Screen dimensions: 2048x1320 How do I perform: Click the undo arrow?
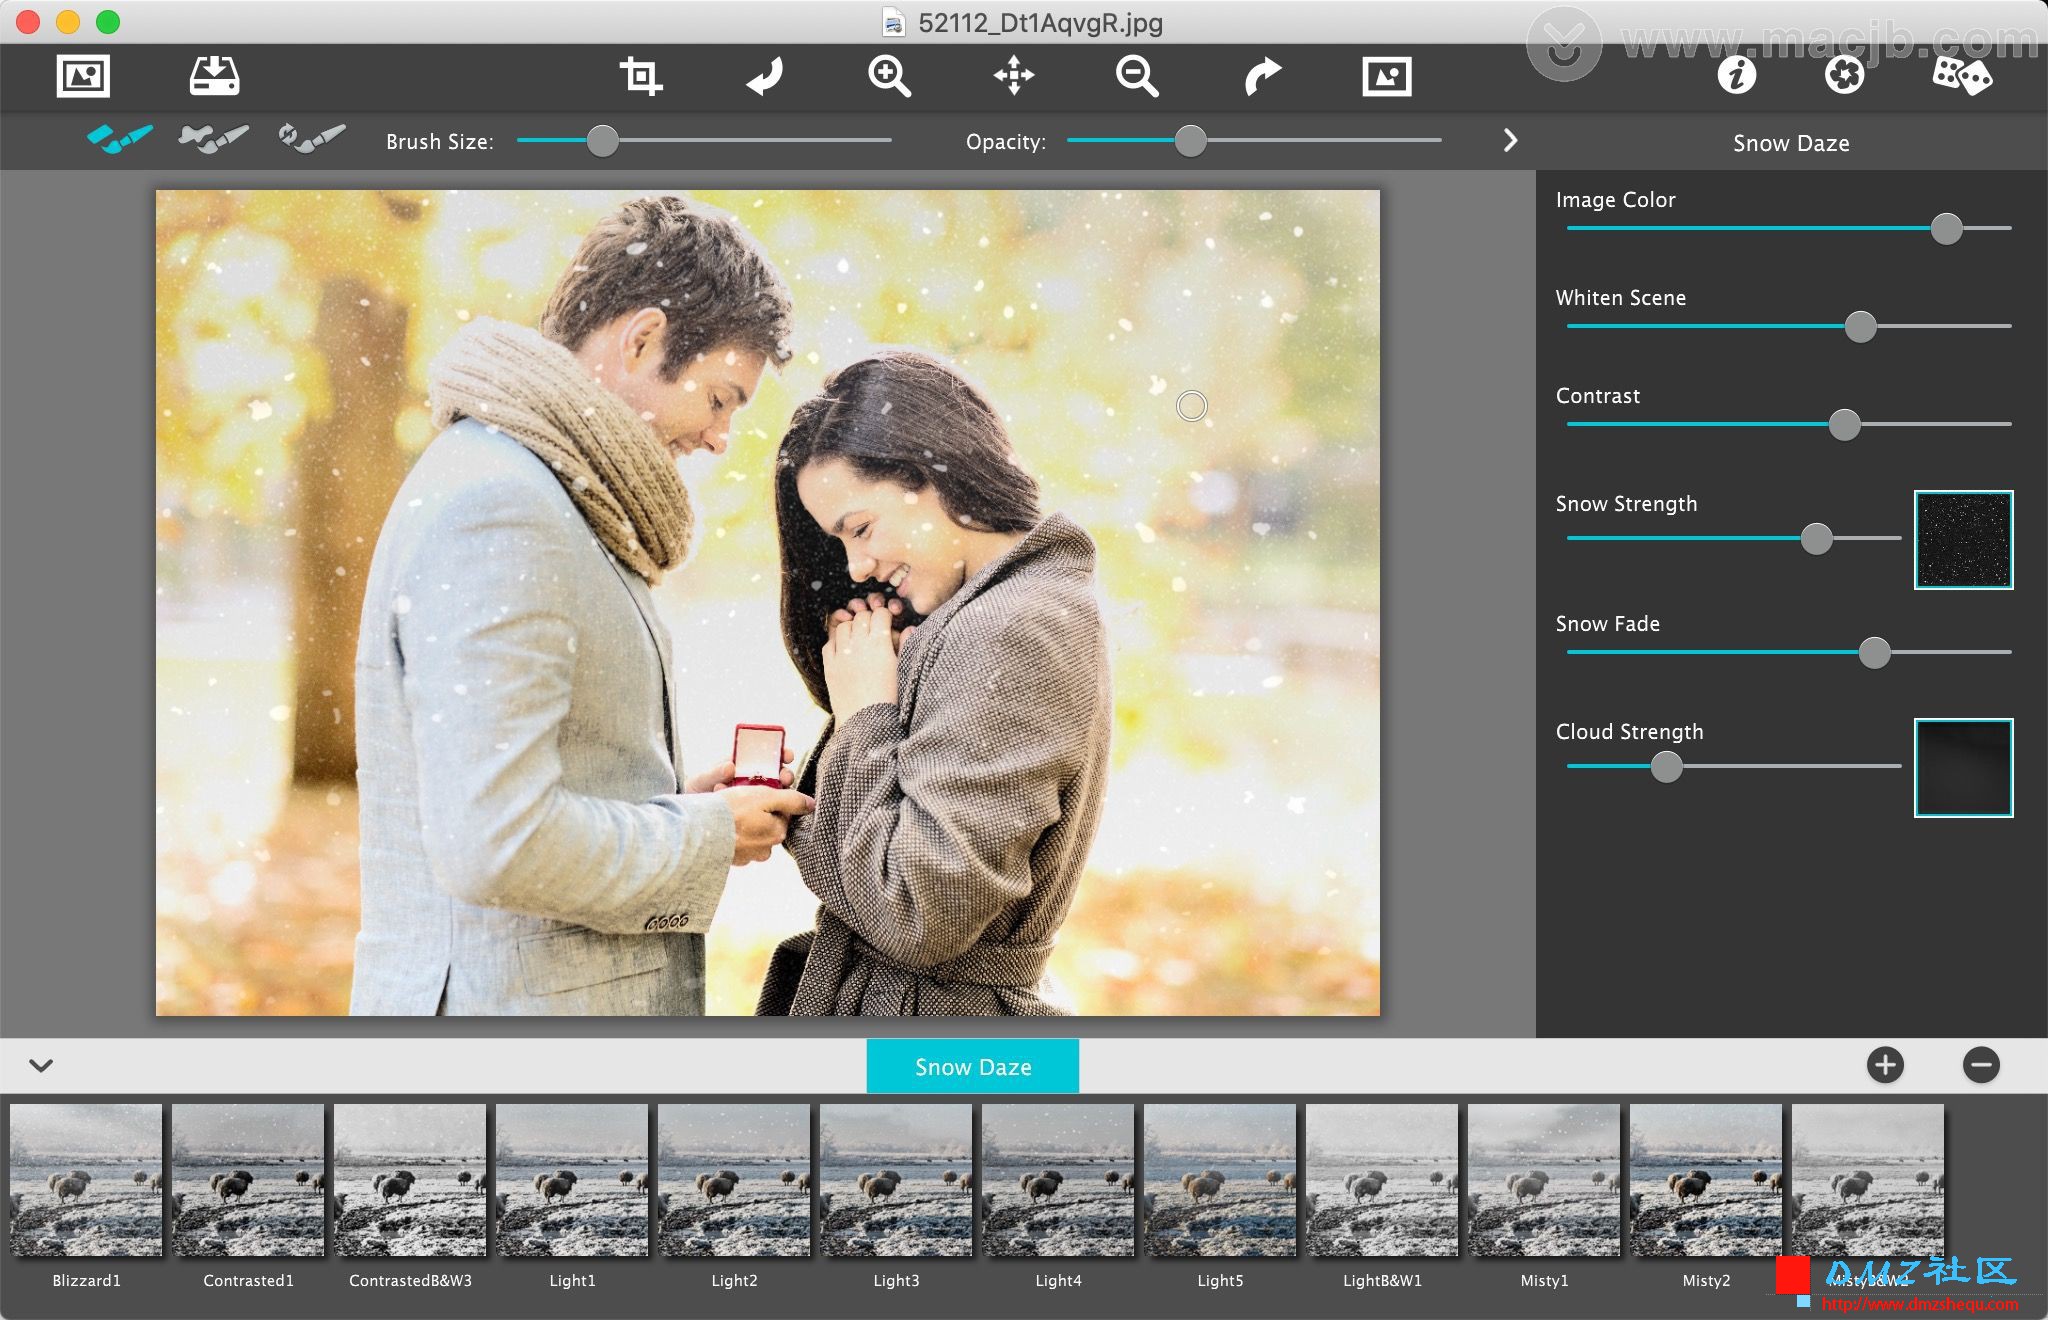click(765, 76)
